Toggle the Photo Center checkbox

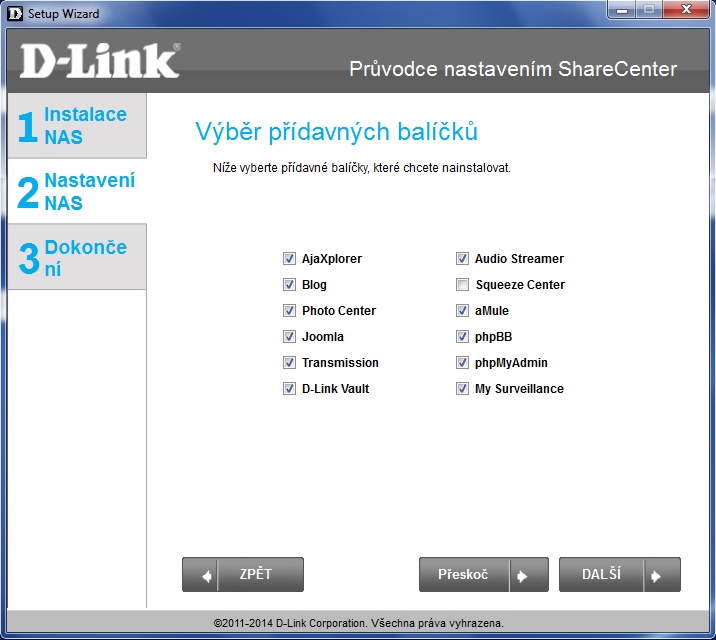(x=289, y=311)
